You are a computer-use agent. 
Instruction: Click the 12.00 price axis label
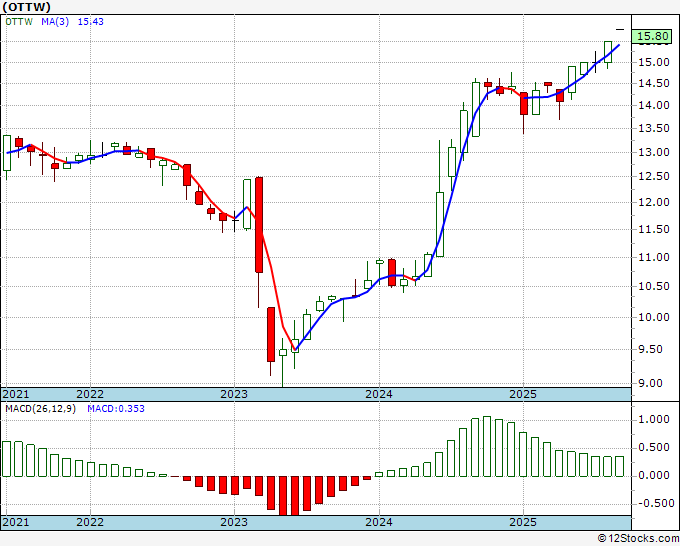point(654,203)
